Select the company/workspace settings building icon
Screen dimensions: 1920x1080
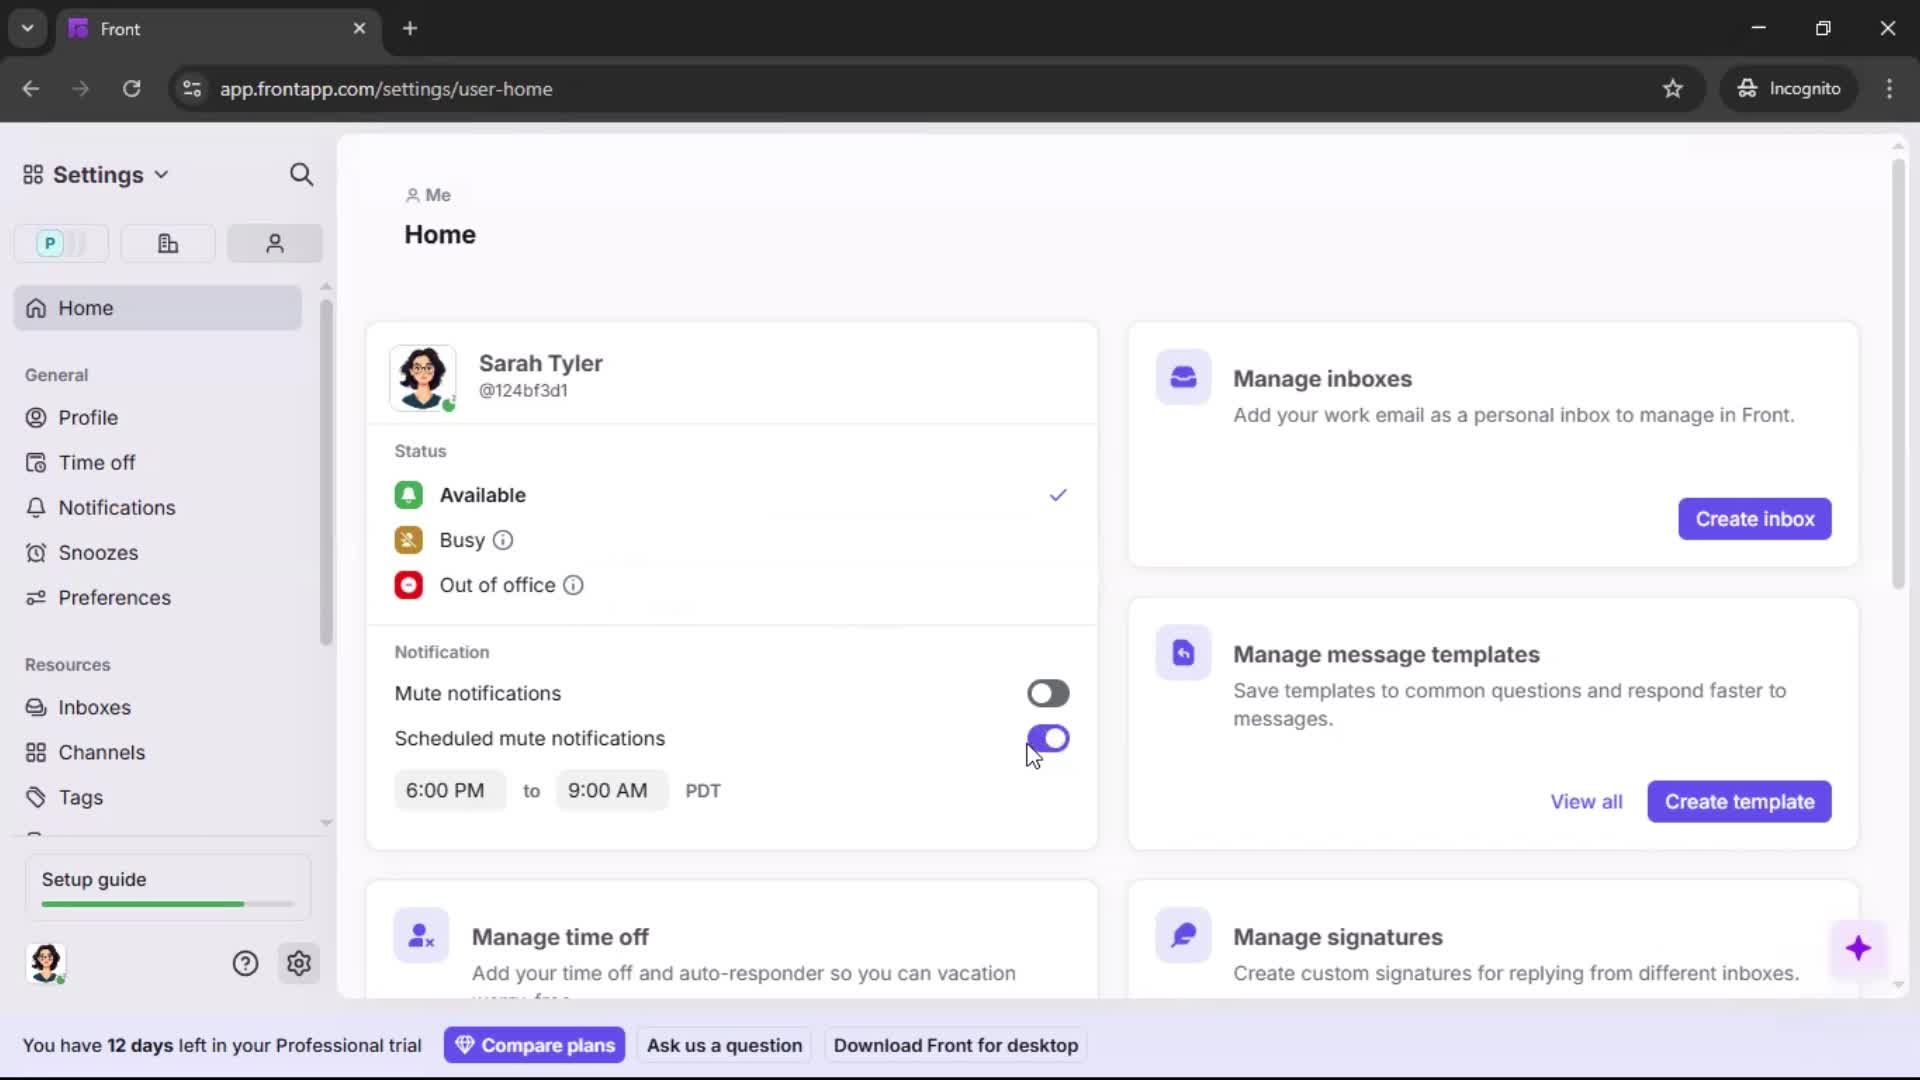[x=167, y=243]
